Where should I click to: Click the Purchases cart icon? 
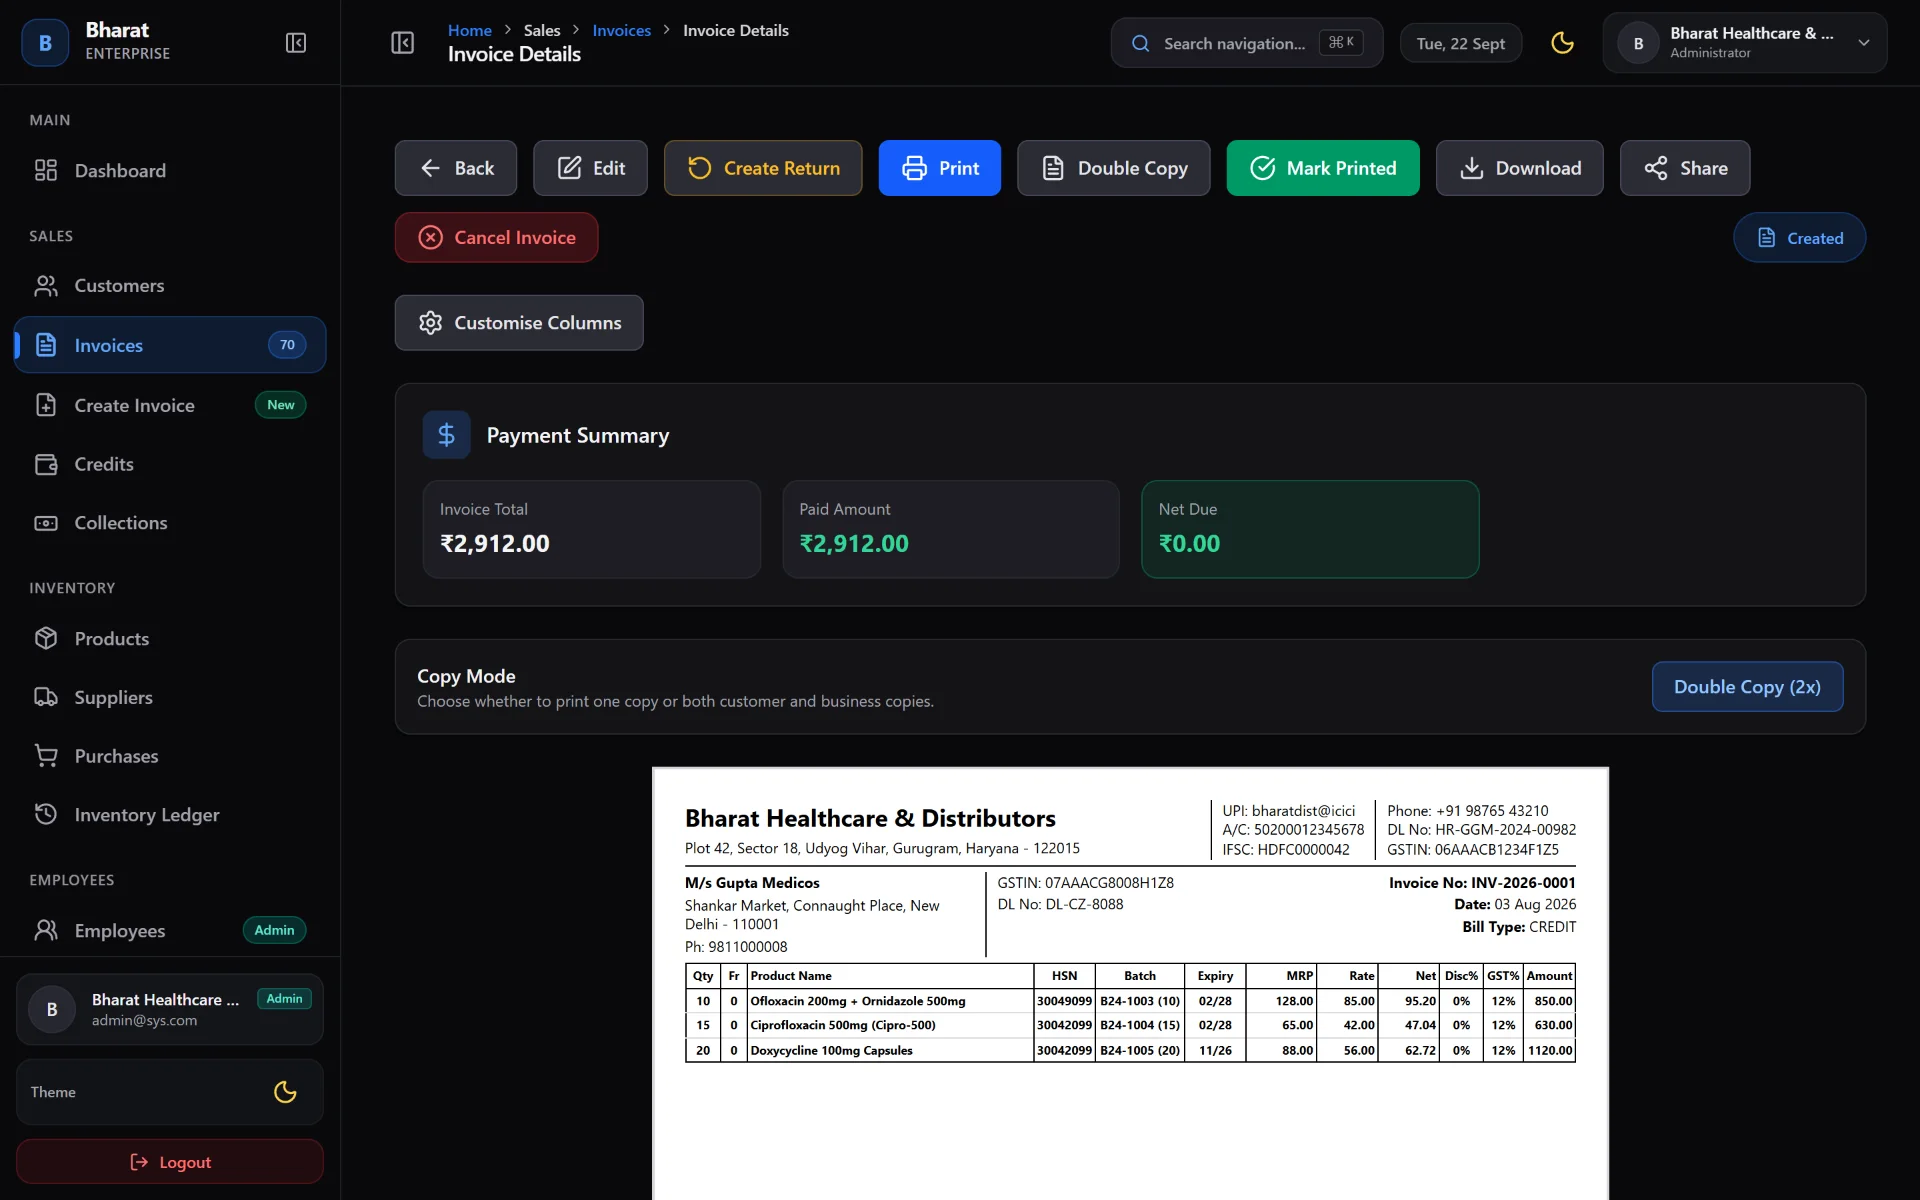[46, 756]
